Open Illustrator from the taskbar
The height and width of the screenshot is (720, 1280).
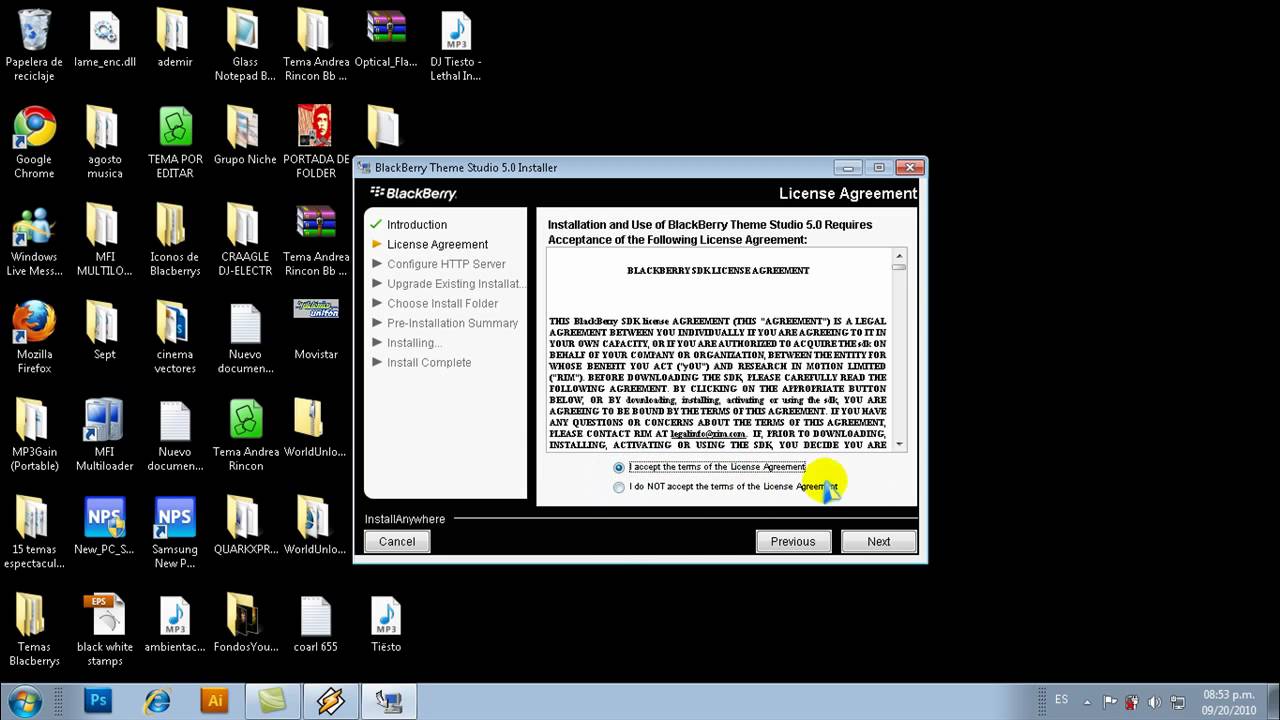[x=214, y=701]
